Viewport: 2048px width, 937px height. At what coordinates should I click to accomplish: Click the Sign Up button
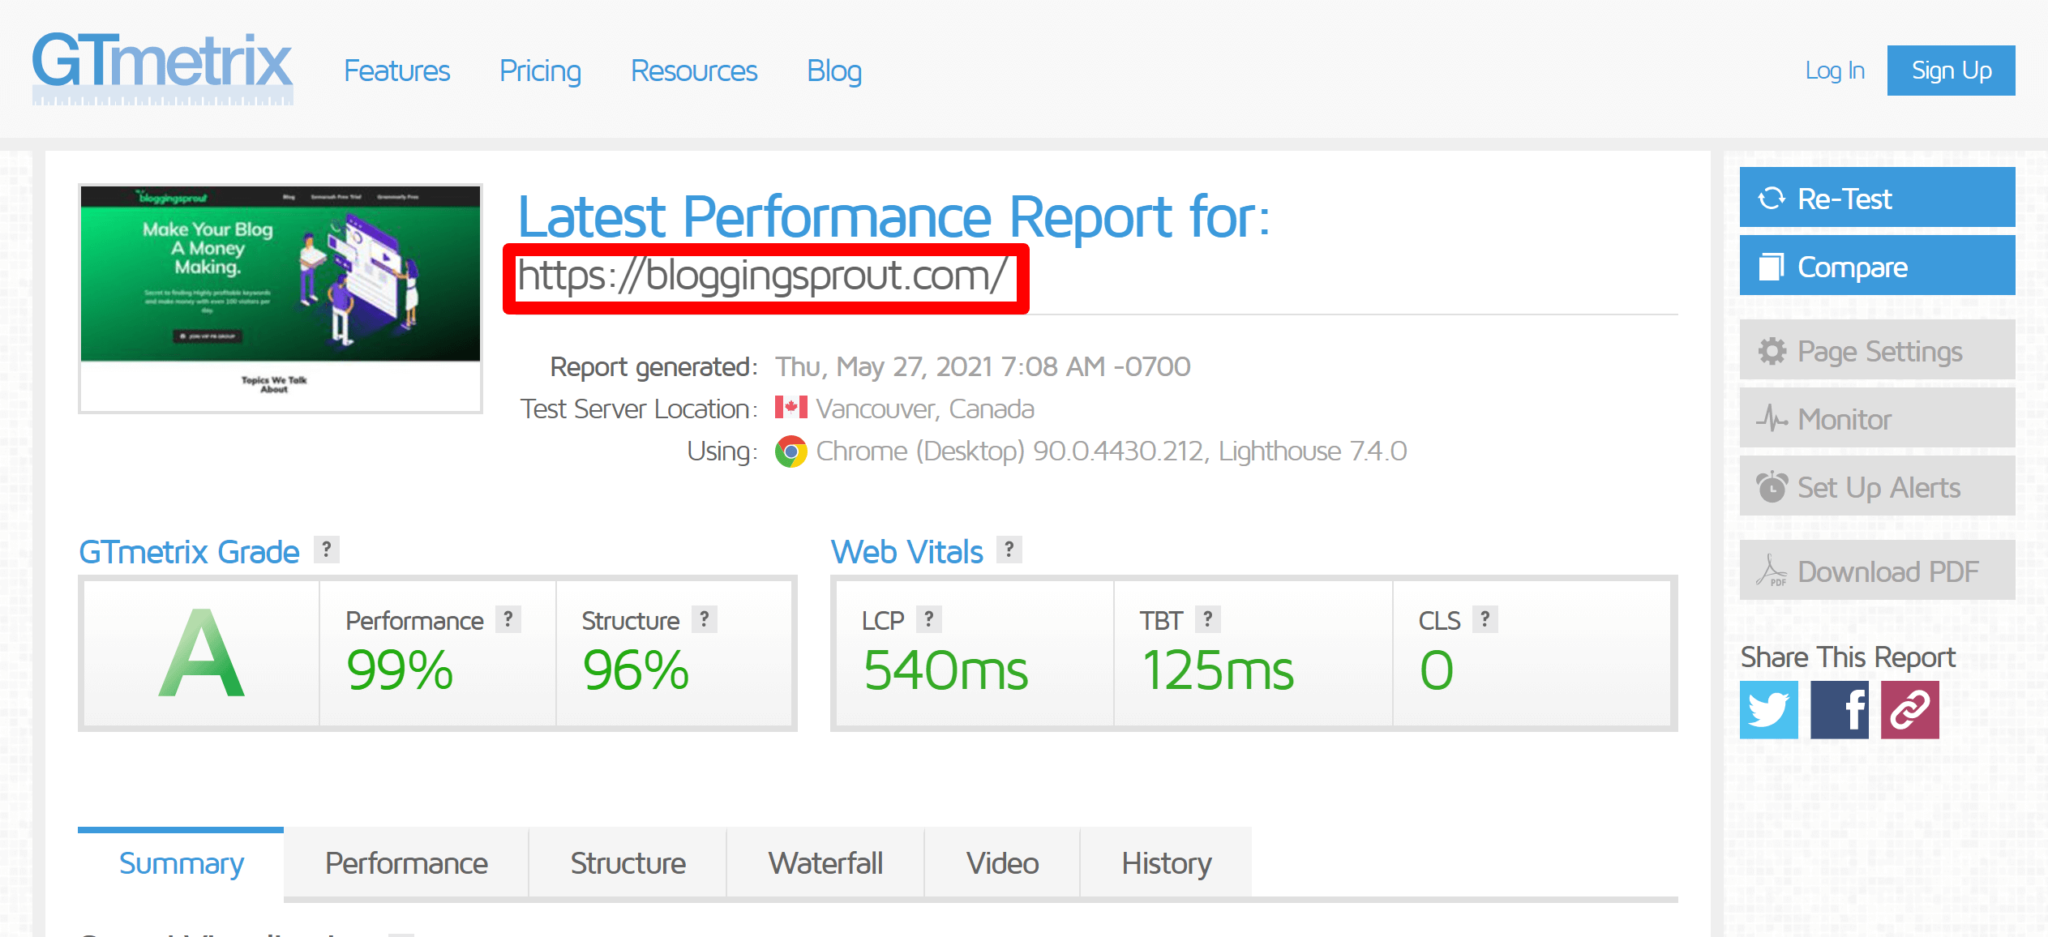pyautogui.click(x=1951, y=71)
